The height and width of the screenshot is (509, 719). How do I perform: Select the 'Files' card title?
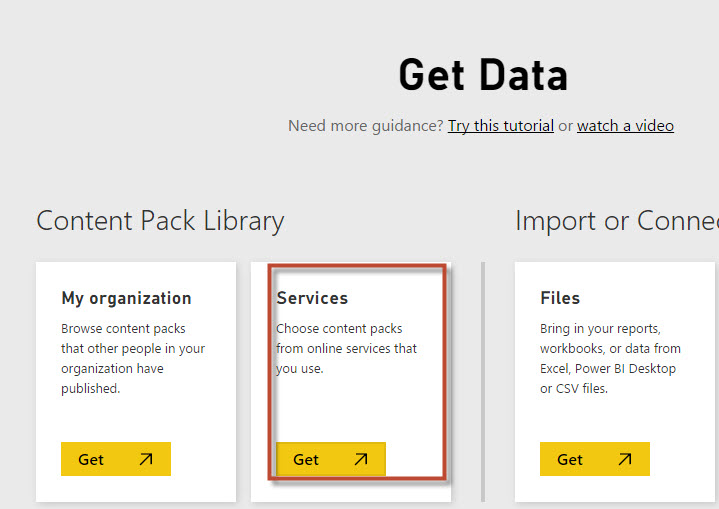pos(560,298)
